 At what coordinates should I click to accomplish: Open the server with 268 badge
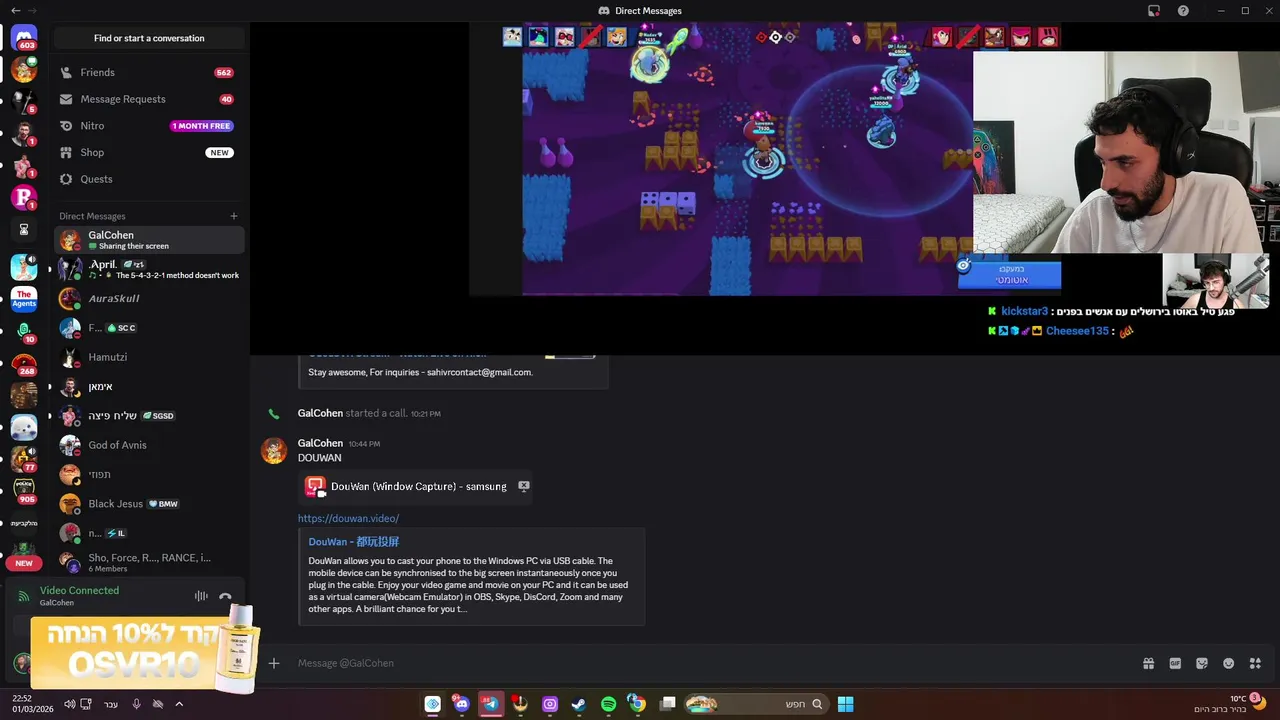click(24, 364)
